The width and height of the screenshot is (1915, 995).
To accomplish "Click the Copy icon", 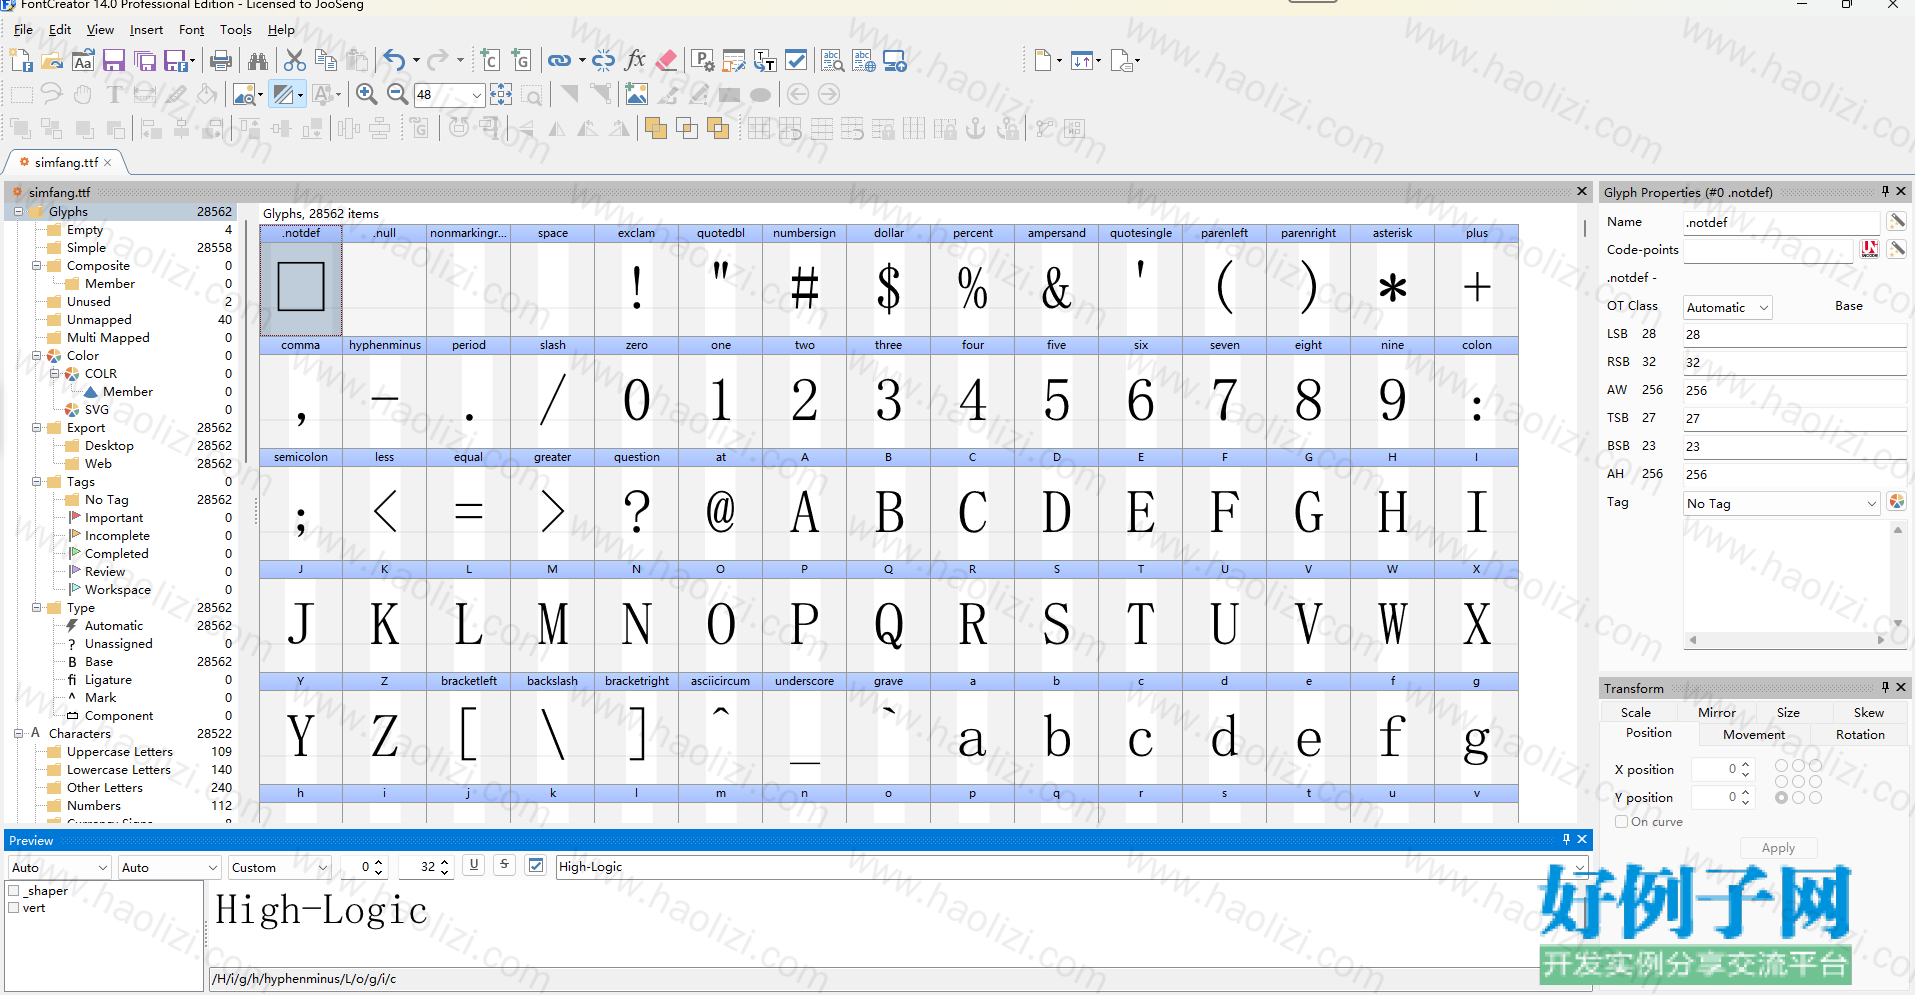I will click(326, 61).
